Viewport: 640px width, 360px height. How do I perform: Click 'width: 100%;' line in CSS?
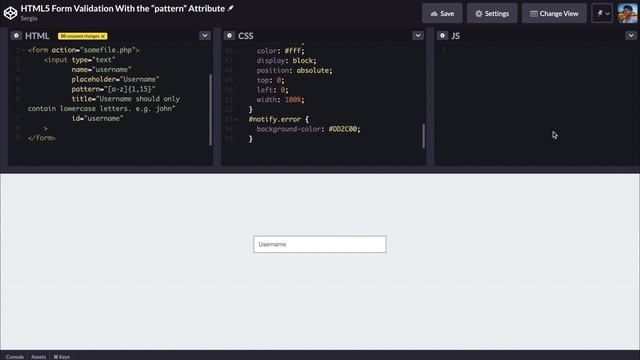pyautogui.click(x=280, y=100)
